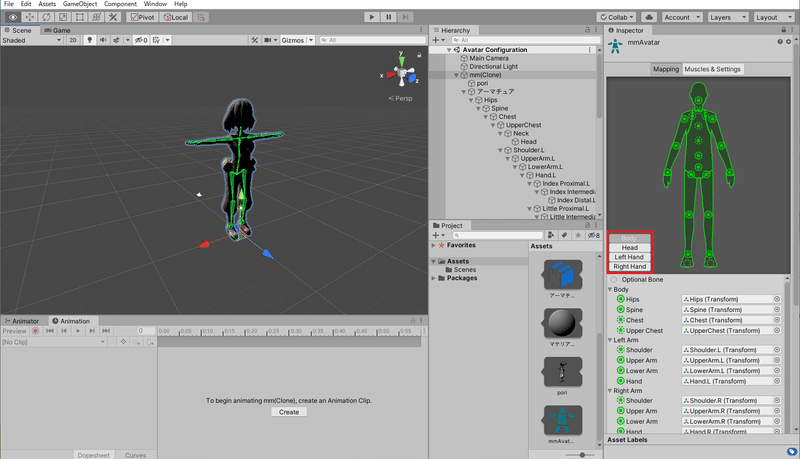
Task: Open mmAvatar help icon in Inspector
Action: 780,42
